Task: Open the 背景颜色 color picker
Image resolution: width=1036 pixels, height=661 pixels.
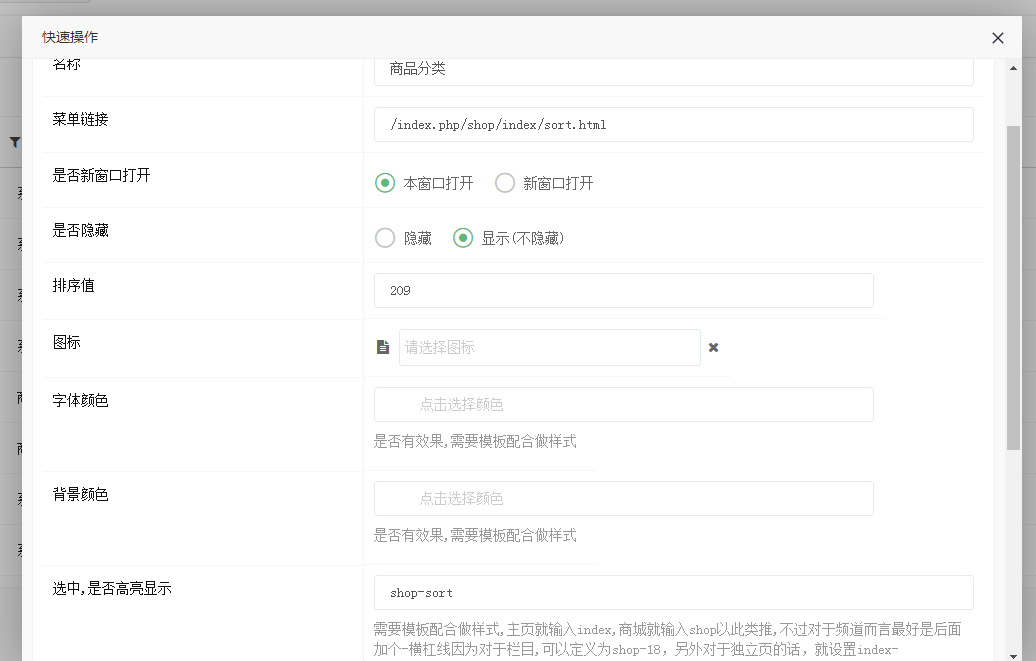Action: [x=623, y=499]
